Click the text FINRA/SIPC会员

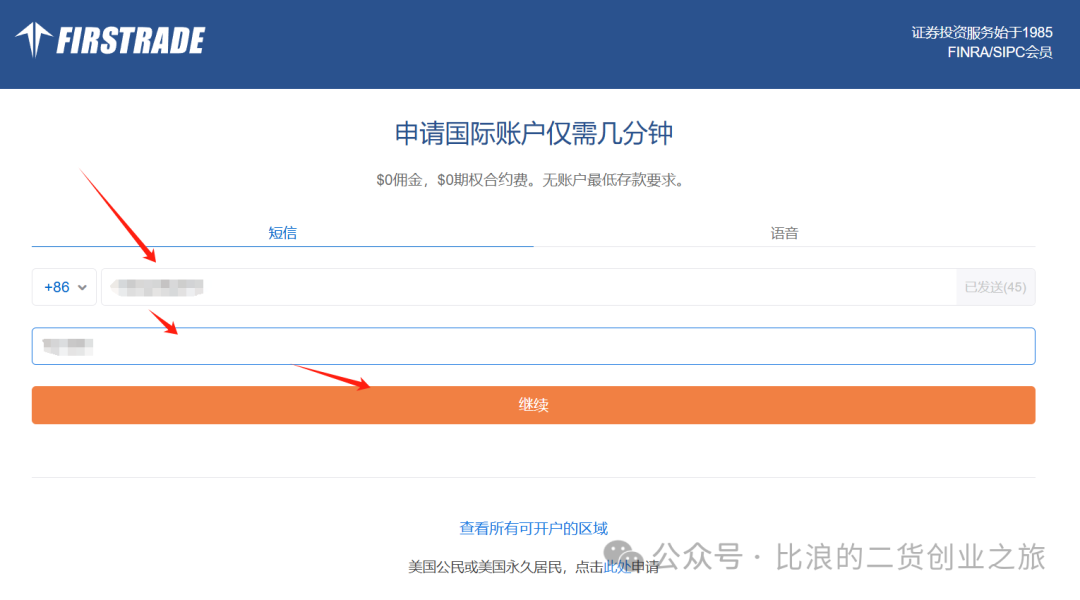pos(999,52)
